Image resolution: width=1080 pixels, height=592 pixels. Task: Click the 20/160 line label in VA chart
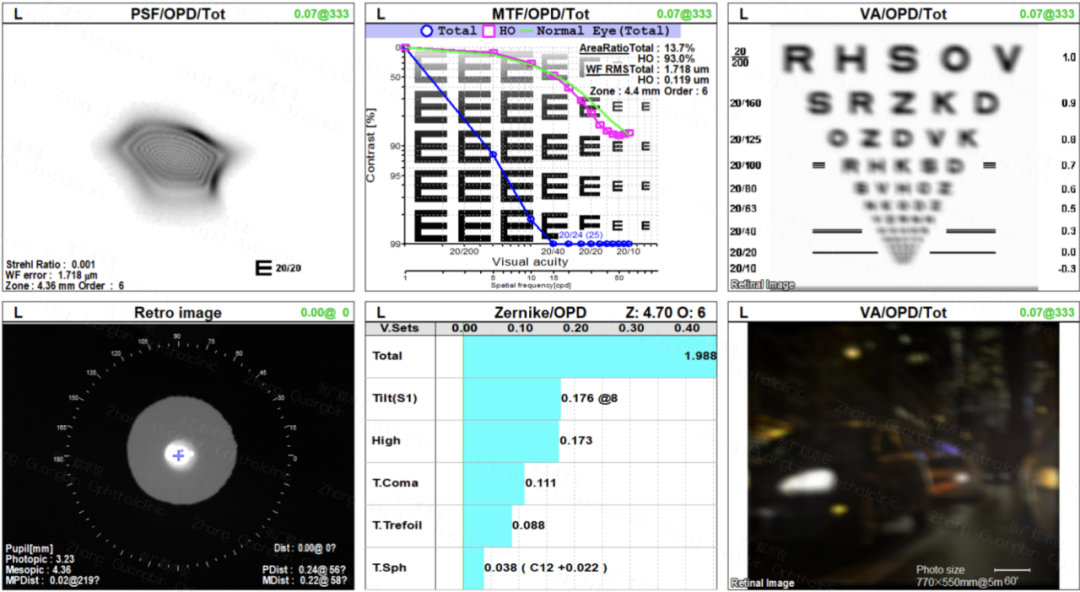click(745, 103)
